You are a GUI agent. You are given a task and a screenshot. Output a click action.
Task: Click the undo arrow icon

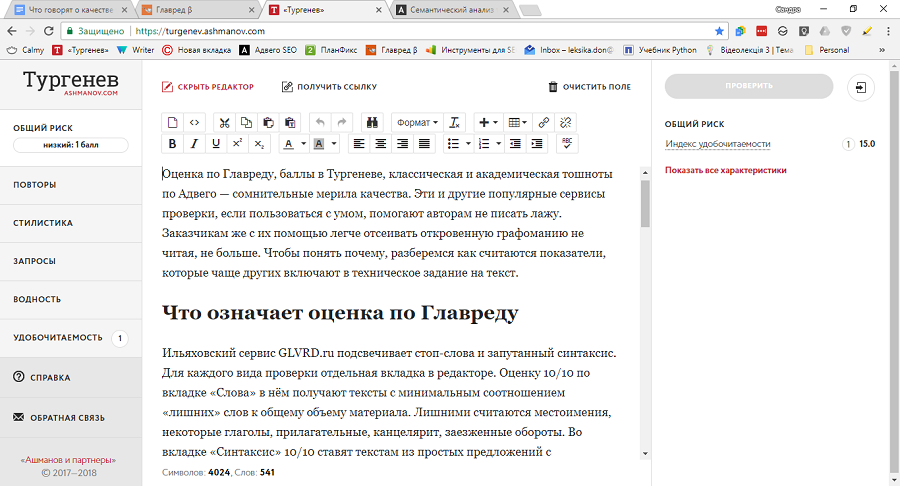pyautogui.click(x=320, y=122)
